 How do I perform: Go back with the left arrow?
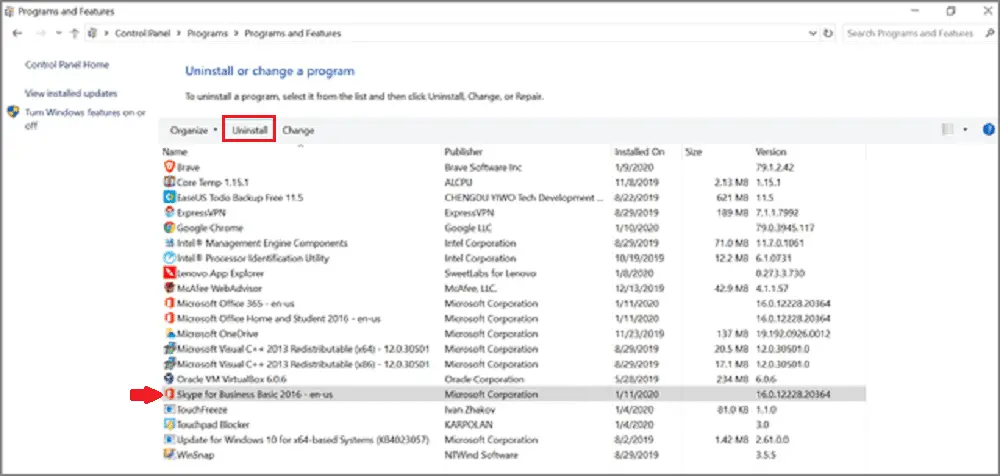point(17,33)
